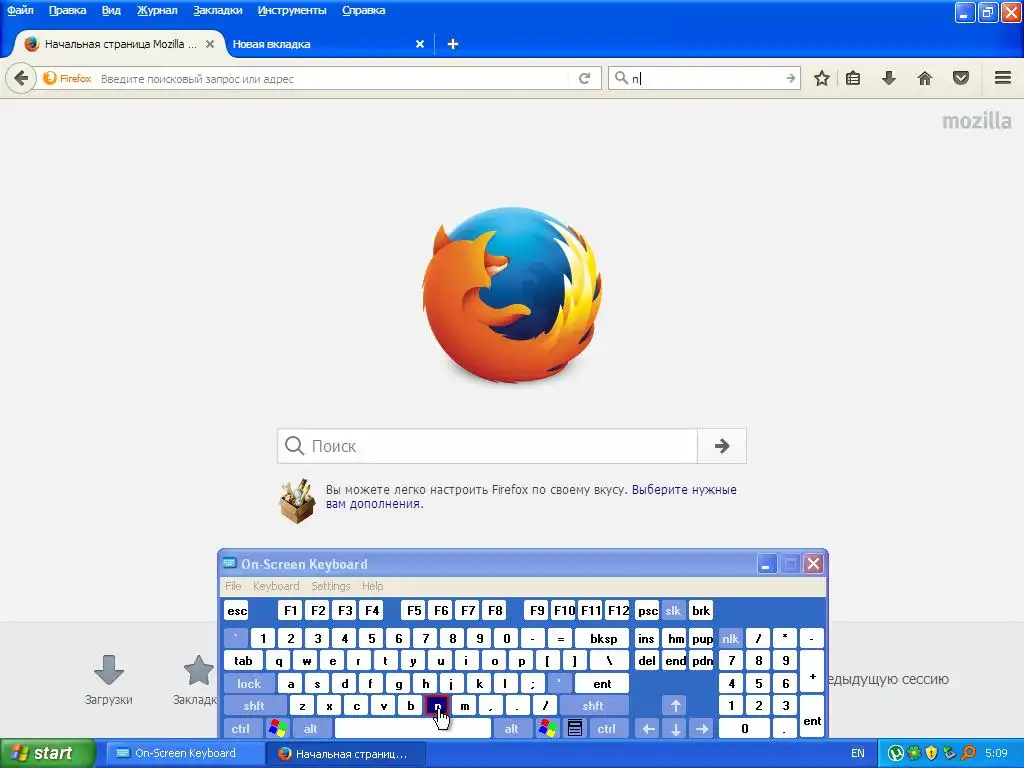The image size is (1024, 768).
Task: Click the Windows logo key on keyboard left
Action: click(278, 728)
